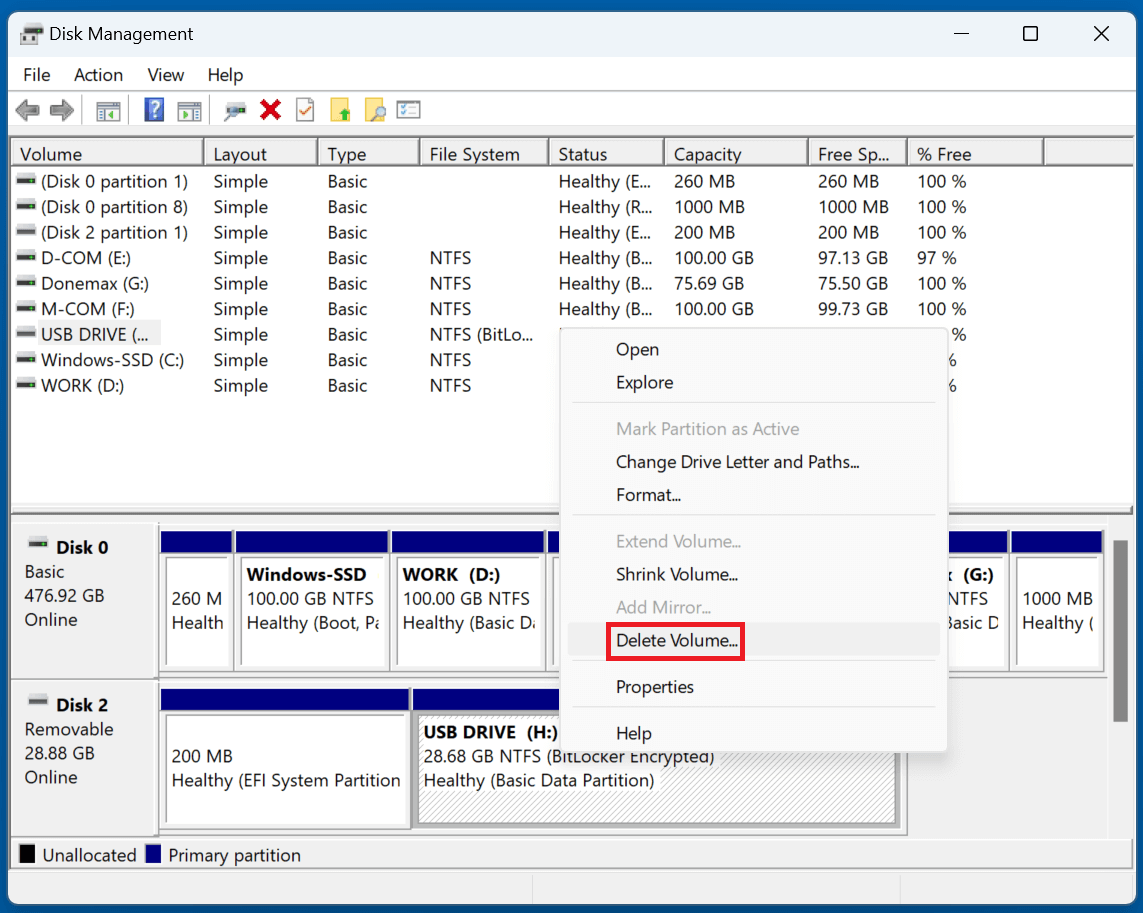Click the folder with magnifier toolbar icon

coord(374,110)
